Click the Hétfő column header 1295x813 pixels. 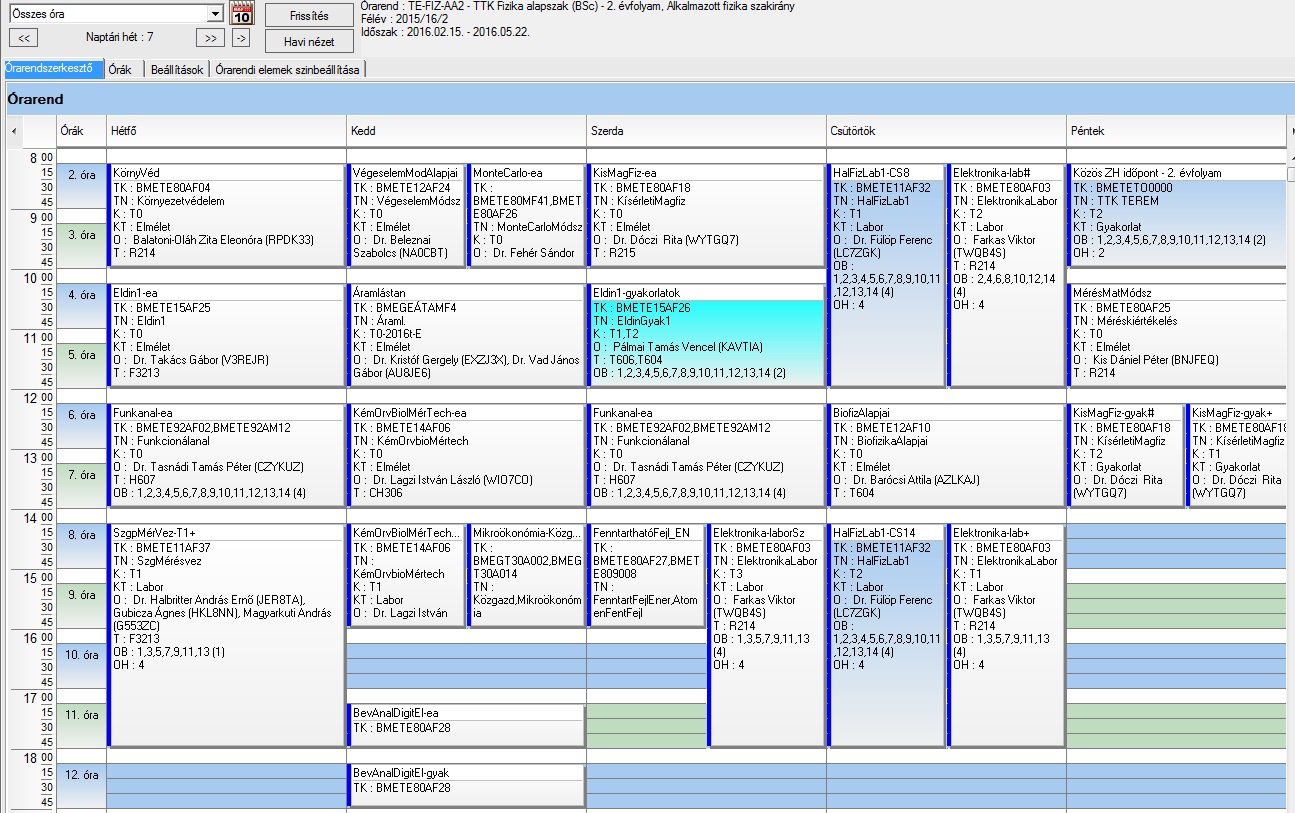pos(227,131)
